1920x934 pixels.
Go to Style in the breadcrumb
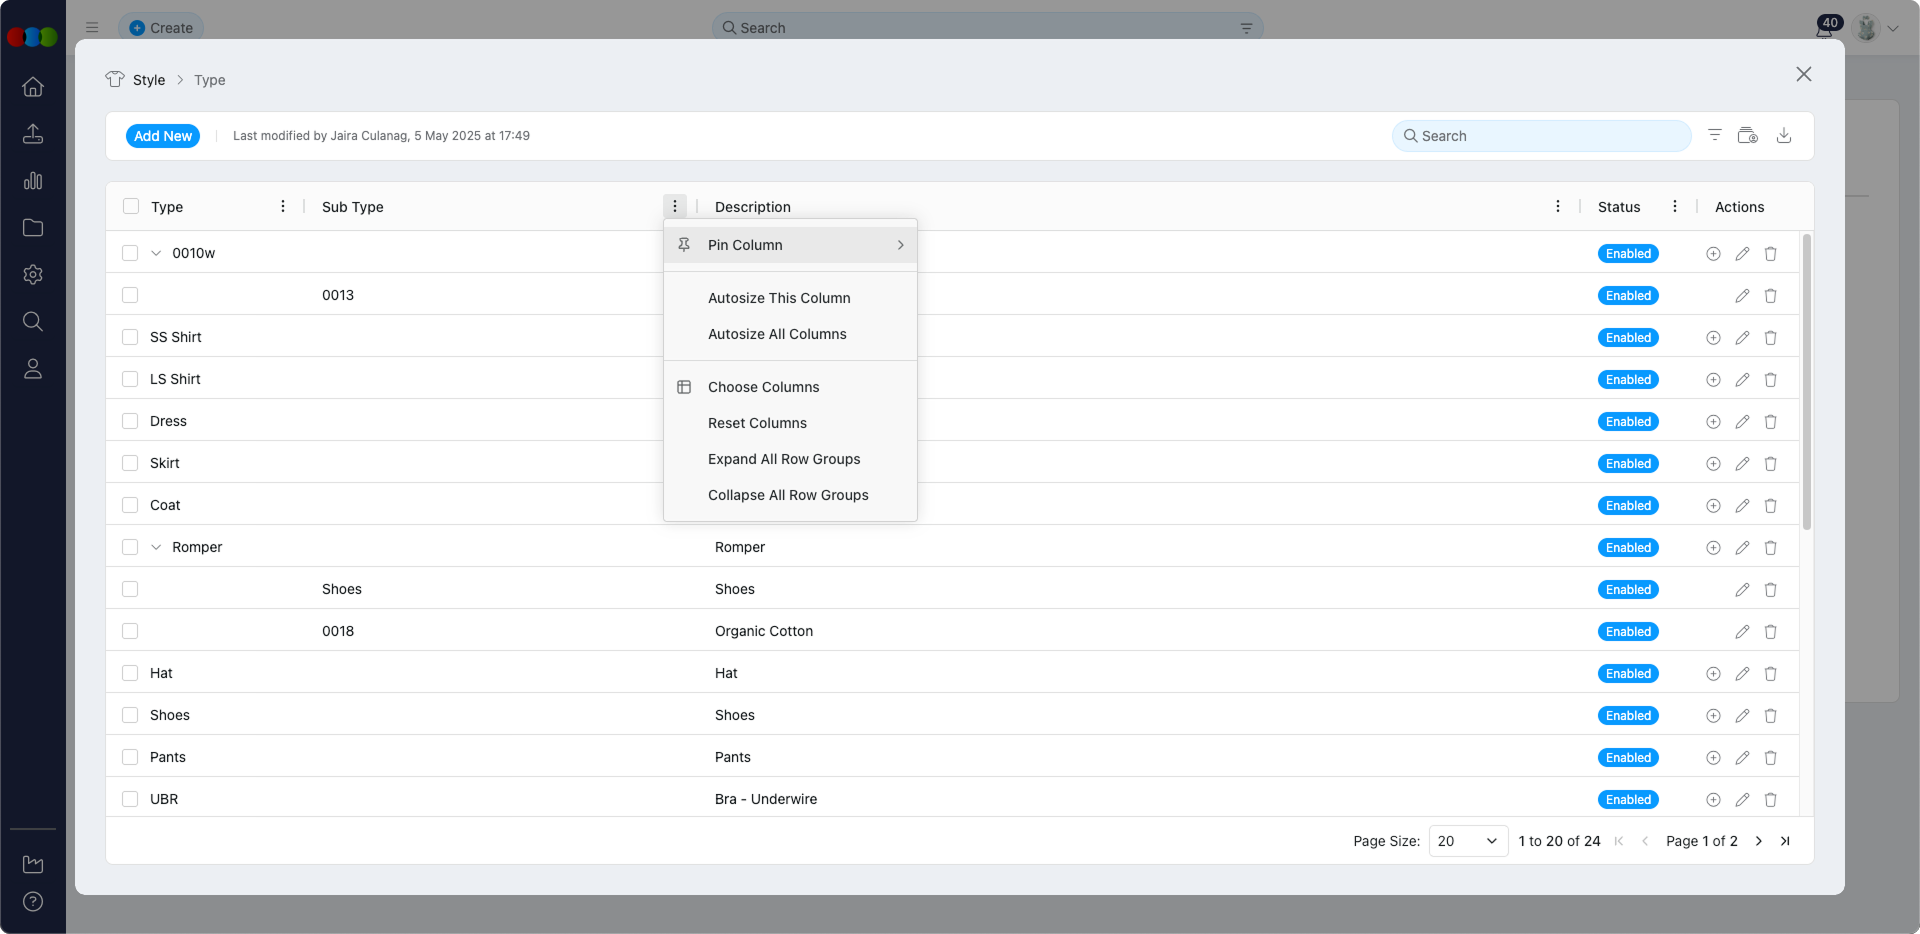[149, 80]
